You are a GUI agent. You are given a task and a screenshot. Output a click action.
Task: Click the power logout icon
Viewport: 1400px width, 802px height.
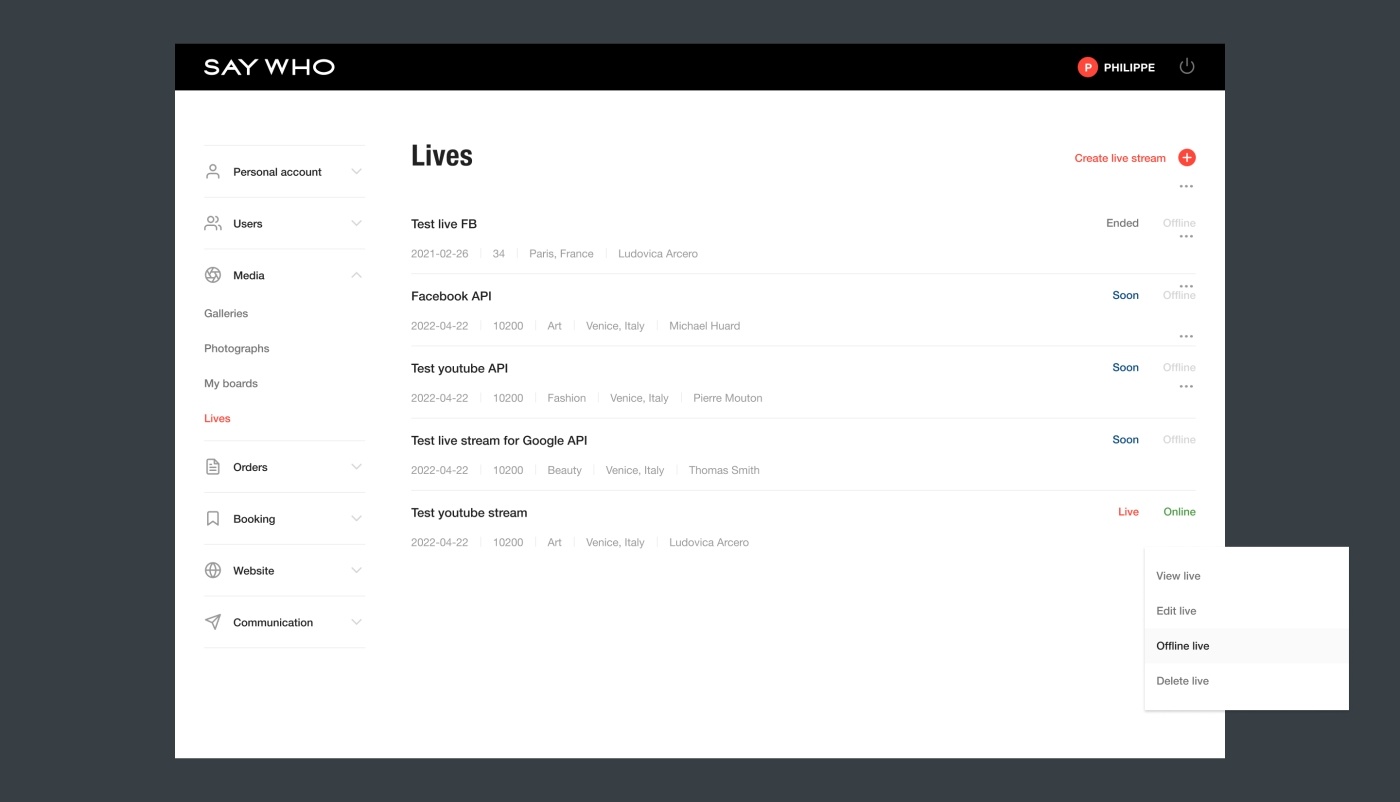click(x=1187, y=67)
